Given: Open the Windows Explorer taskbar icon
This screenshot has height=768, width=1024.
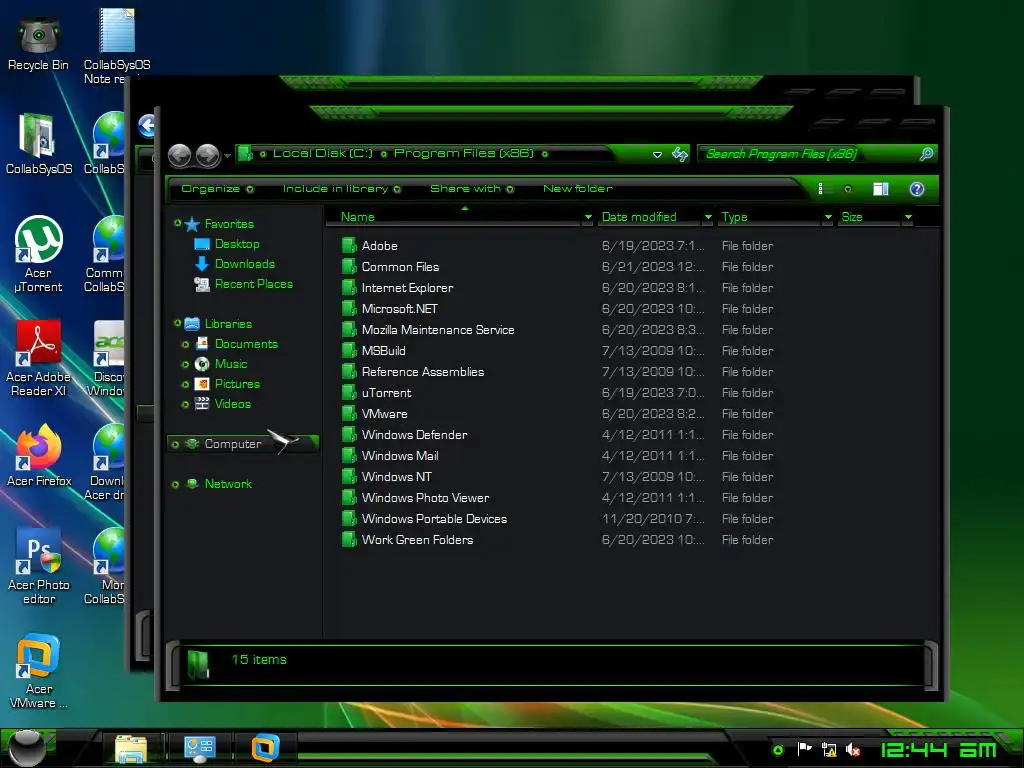Looking at the screenshot, I should point(131,748).
